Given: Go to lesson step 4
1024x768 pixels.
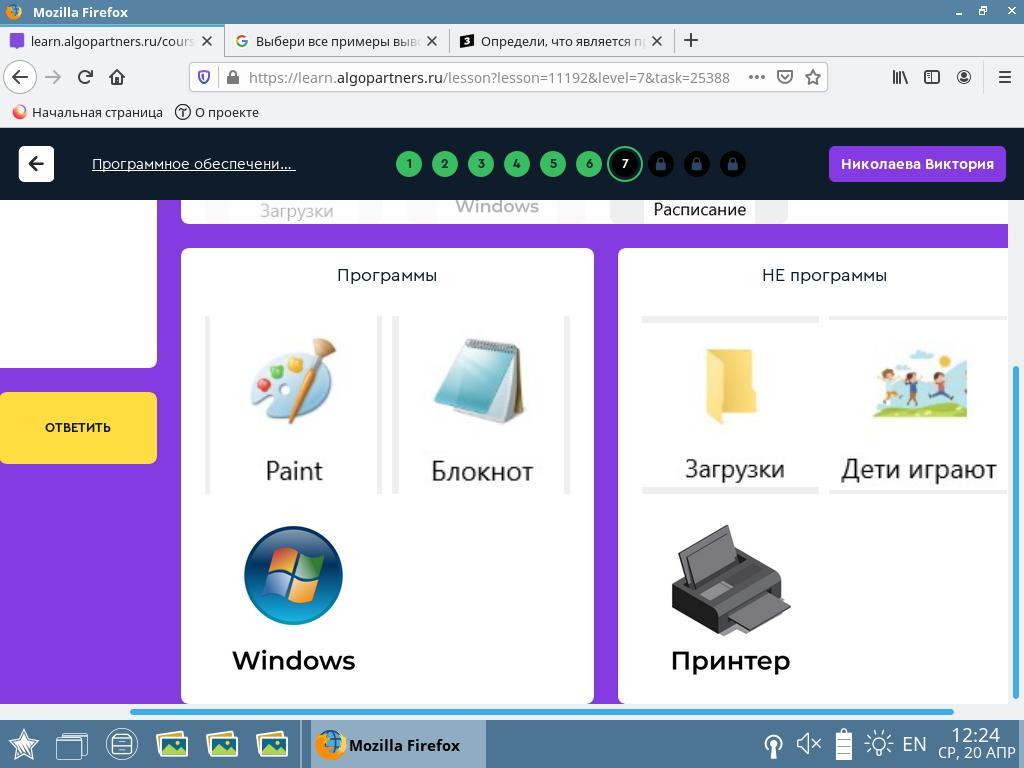Looking at the screenshot, I should pyautogui.click(x=517, y=164).
